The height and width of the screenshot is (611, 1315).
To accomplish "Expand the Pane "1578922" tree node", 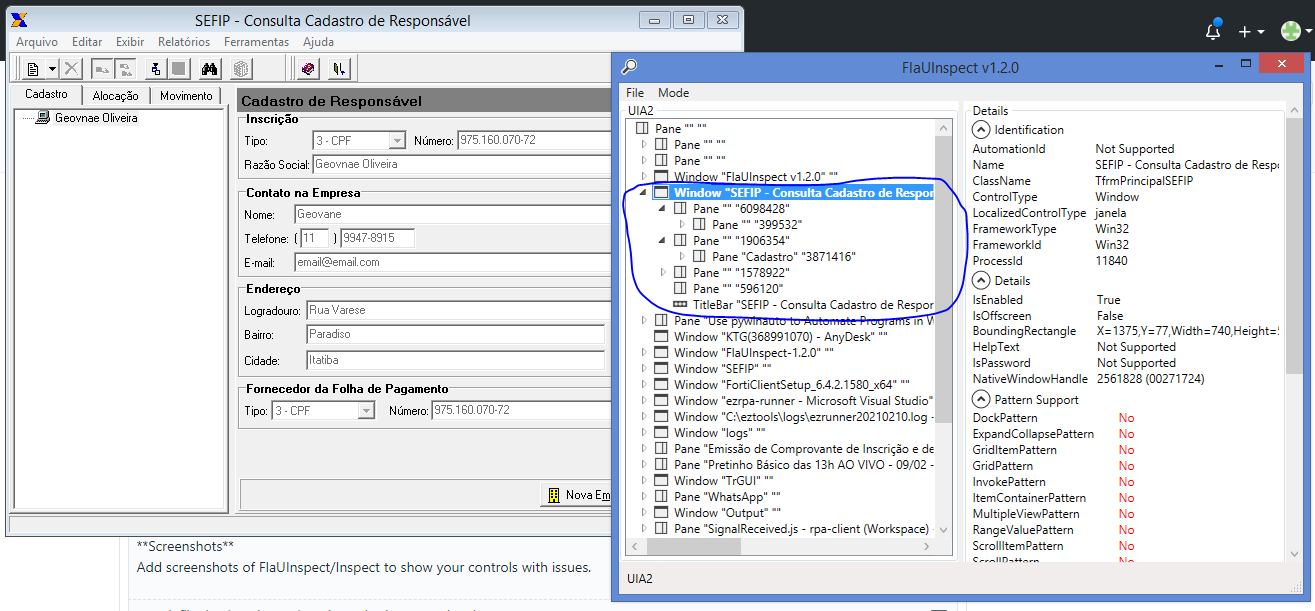I will click(664, 272).
